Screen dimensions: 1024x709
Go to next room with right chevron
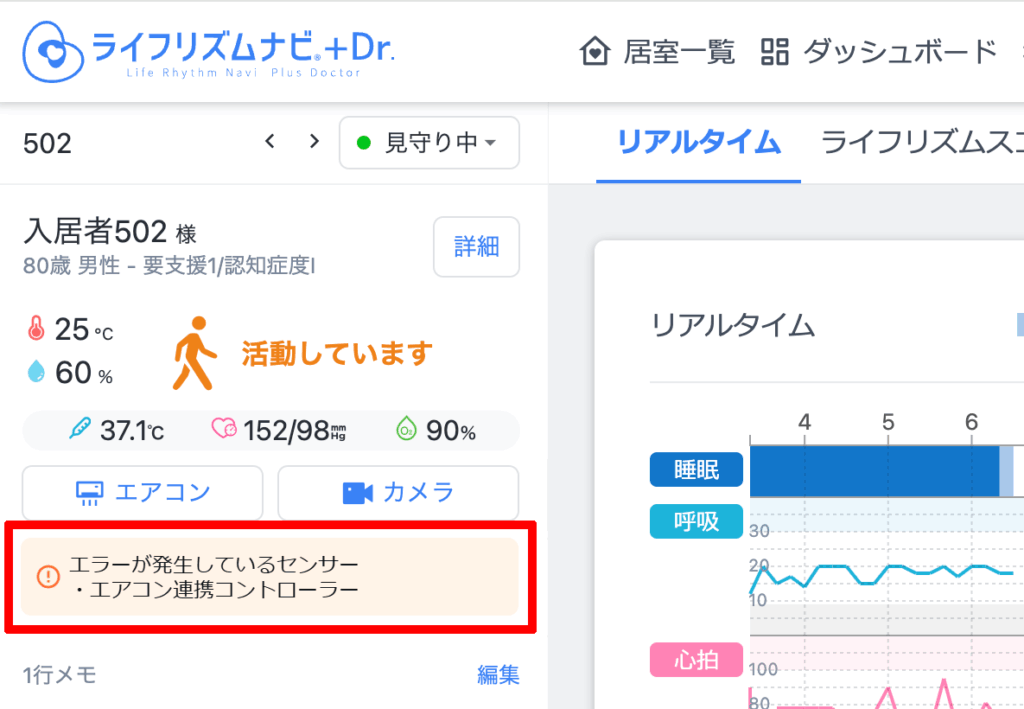click(314, 142)
